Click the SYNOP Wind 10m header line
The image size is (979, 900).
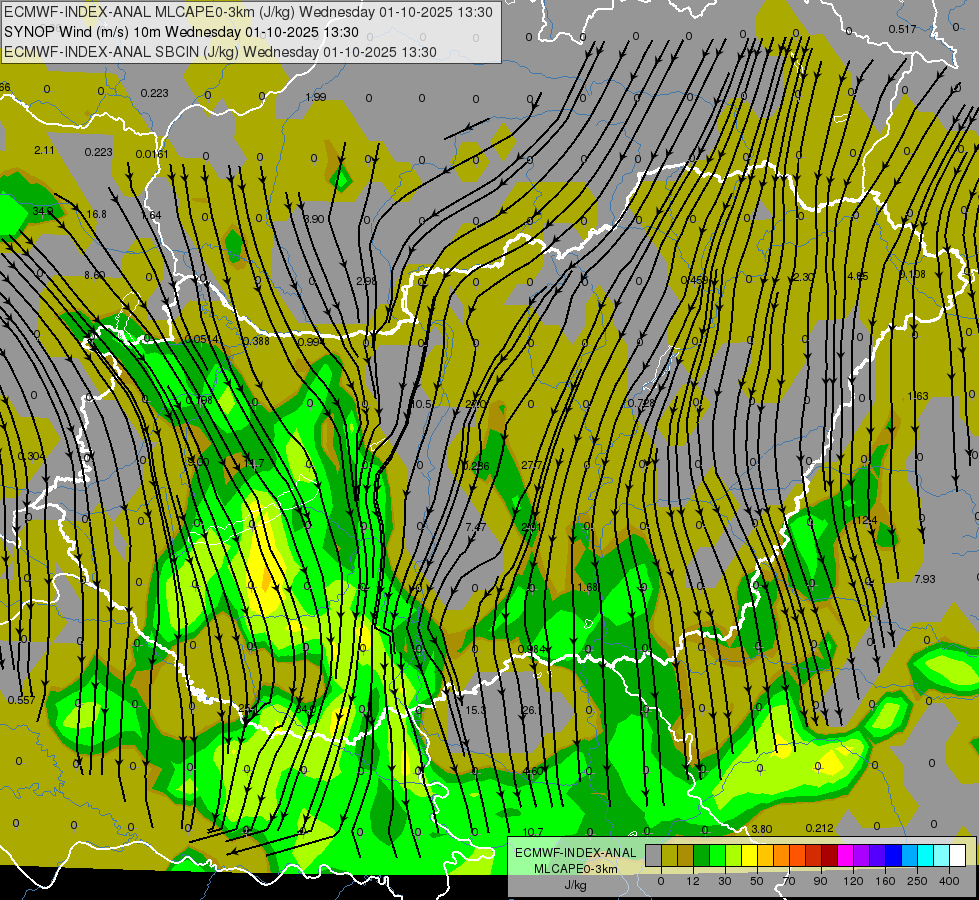point(181,32)
